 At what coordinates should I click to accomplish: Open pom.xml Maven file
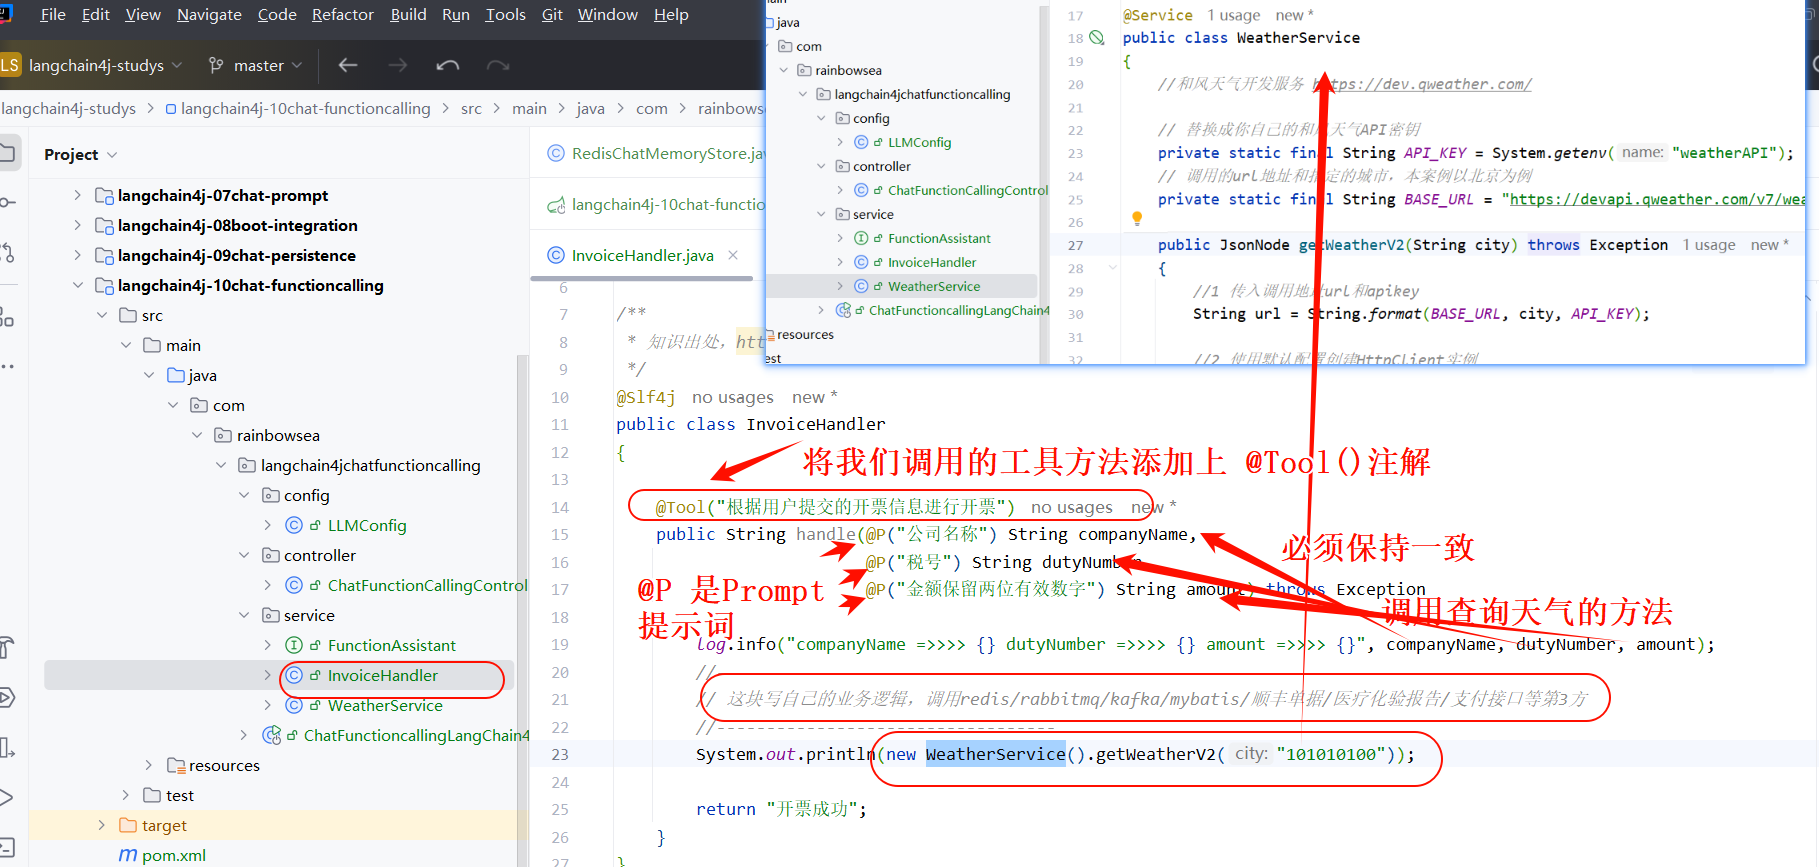[173, 855]
